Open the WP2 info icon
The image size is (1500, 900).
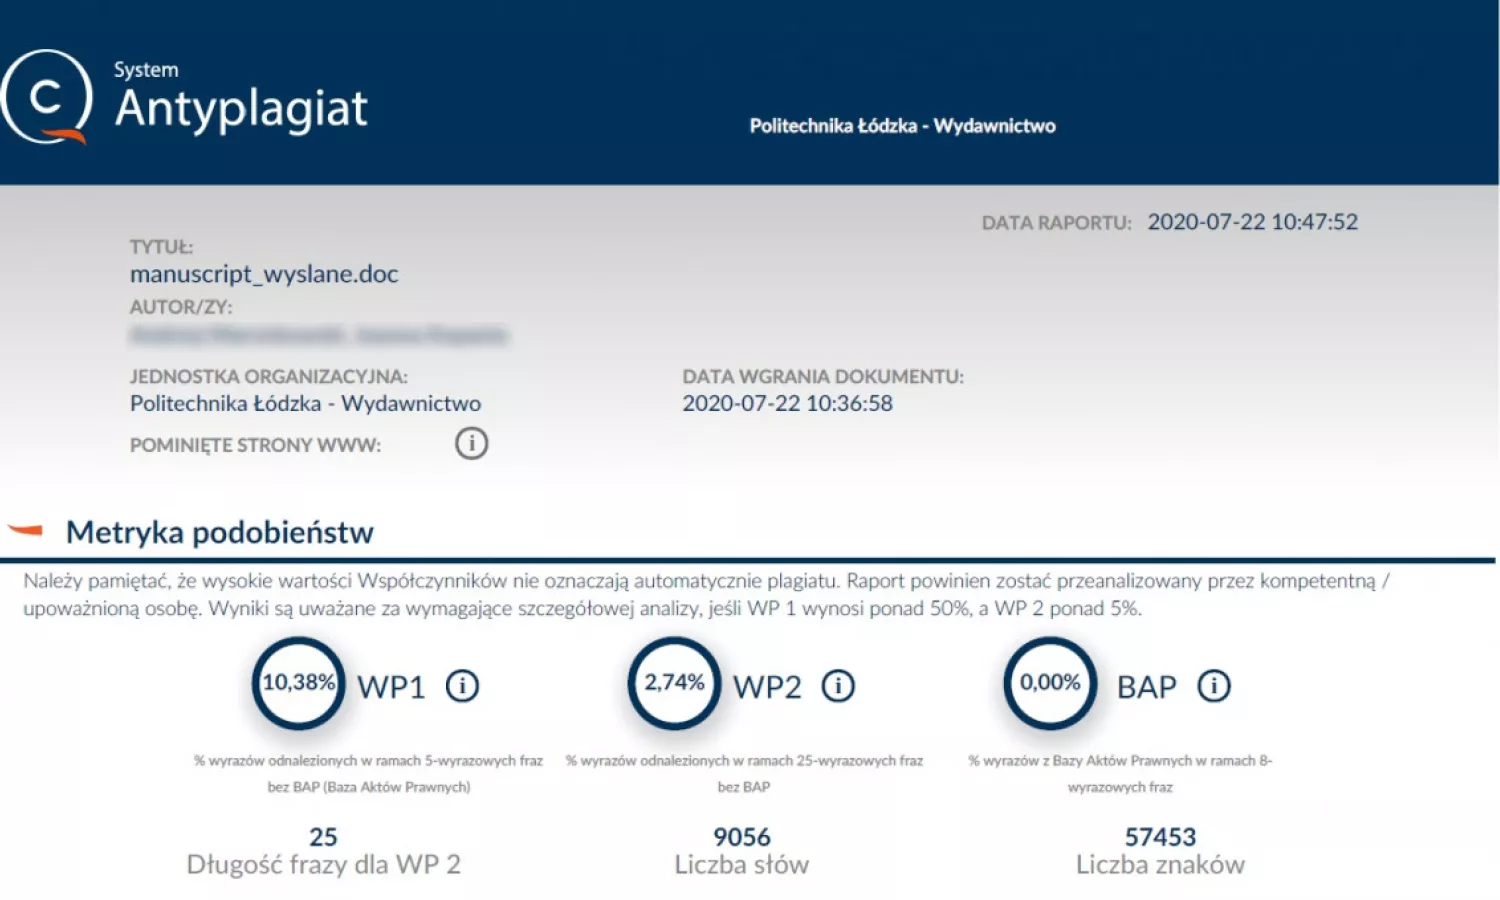[x=838, y=686]
